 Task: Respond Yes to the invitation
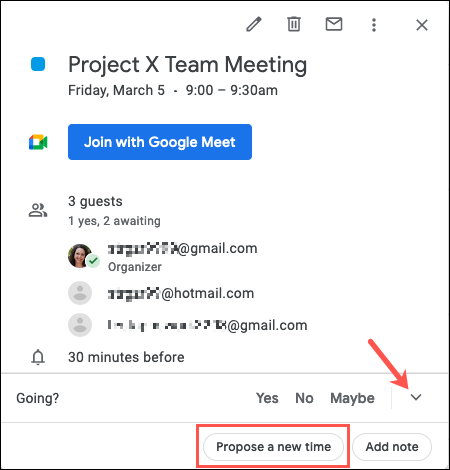click(x=267, y=398)
